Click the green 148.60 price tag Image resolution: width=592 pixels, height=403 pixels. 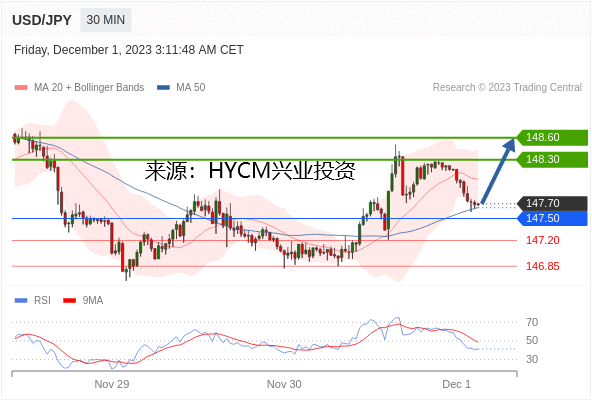pos(552,137)
